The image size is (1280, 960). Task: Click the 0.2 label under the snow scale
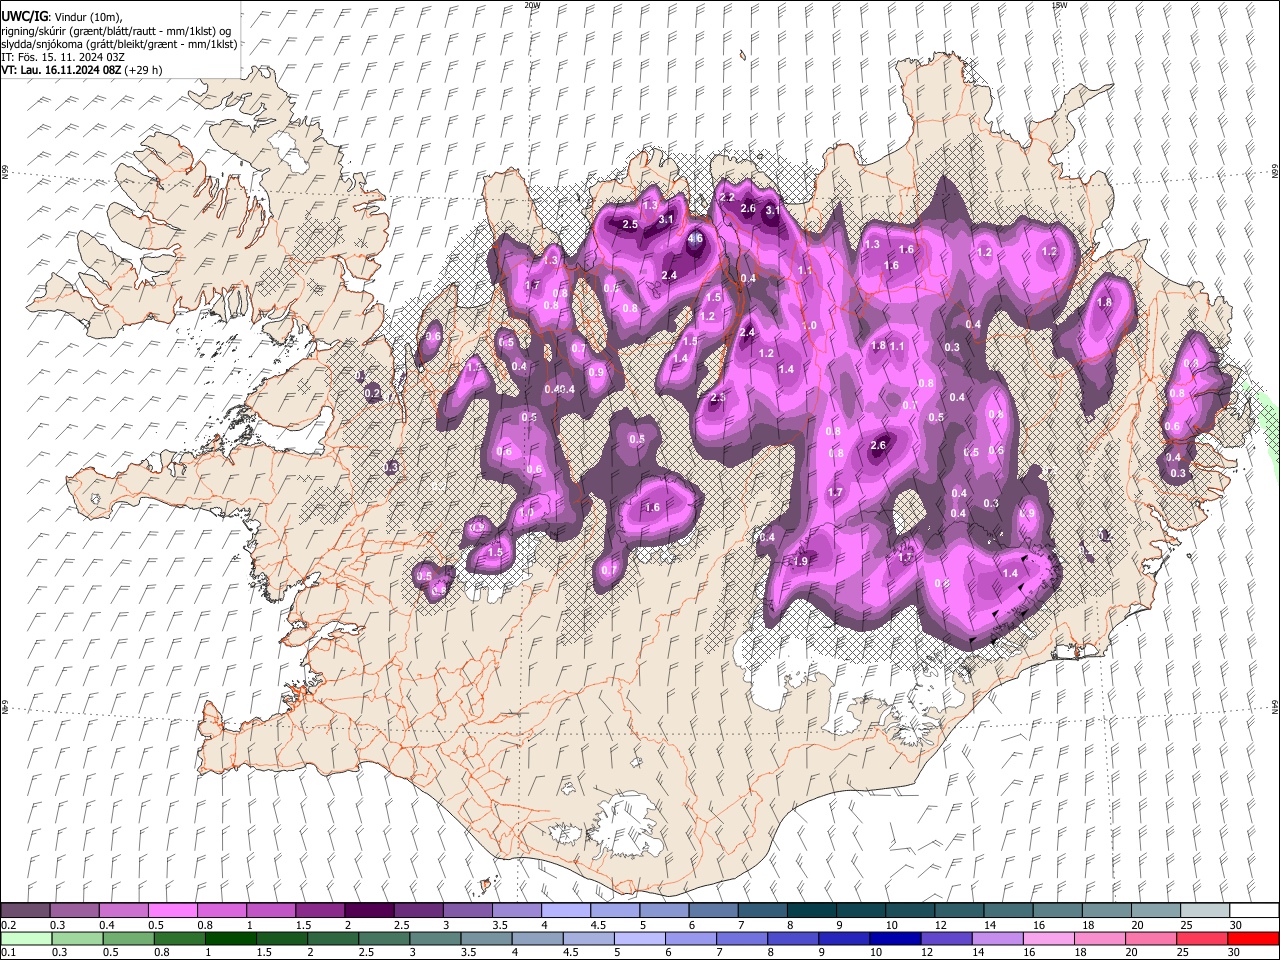7,925
